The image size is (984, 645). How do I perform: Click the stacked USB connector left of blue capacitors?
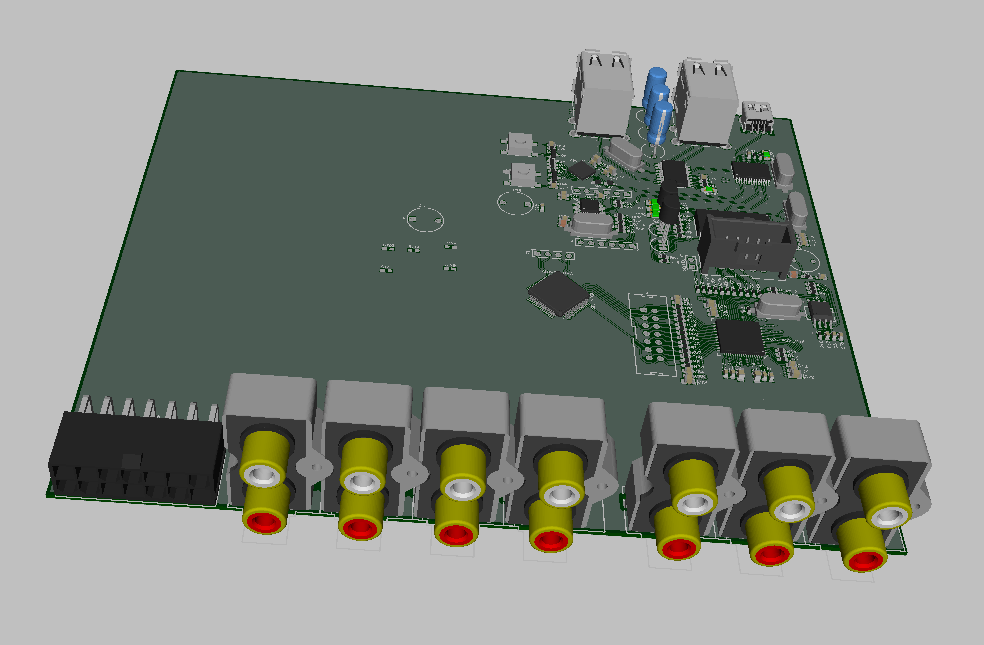pos(602,93)
